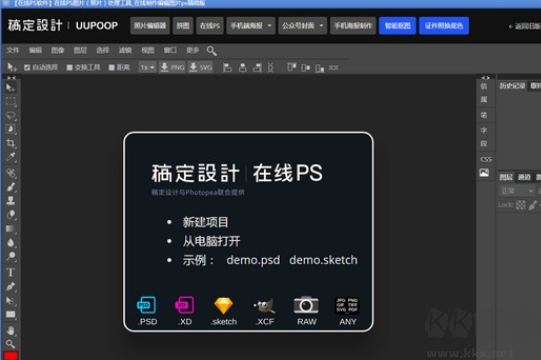Click 从电脑打开 in welcome dialog
Image resolution: width=541 pixels, height=360 pixels.
click(x=212, y=241)
